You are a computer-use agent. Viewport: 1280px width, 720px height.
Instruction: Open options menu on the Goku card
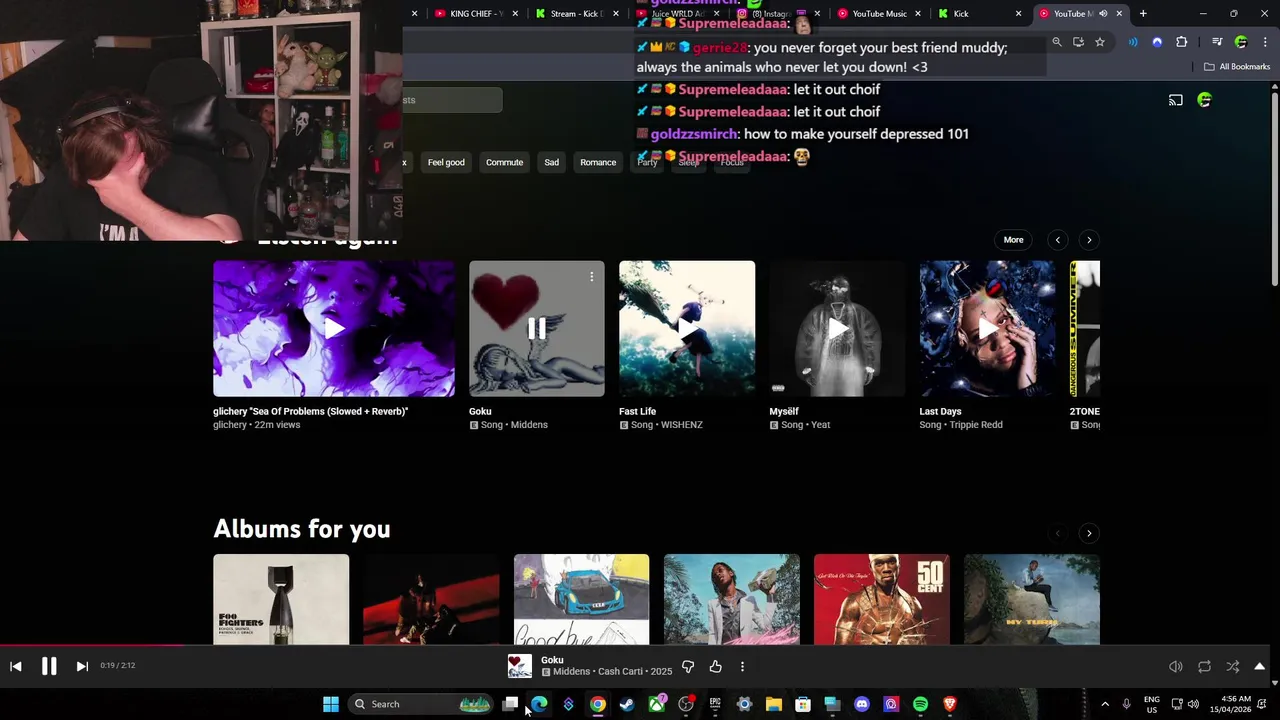(591, 276)
